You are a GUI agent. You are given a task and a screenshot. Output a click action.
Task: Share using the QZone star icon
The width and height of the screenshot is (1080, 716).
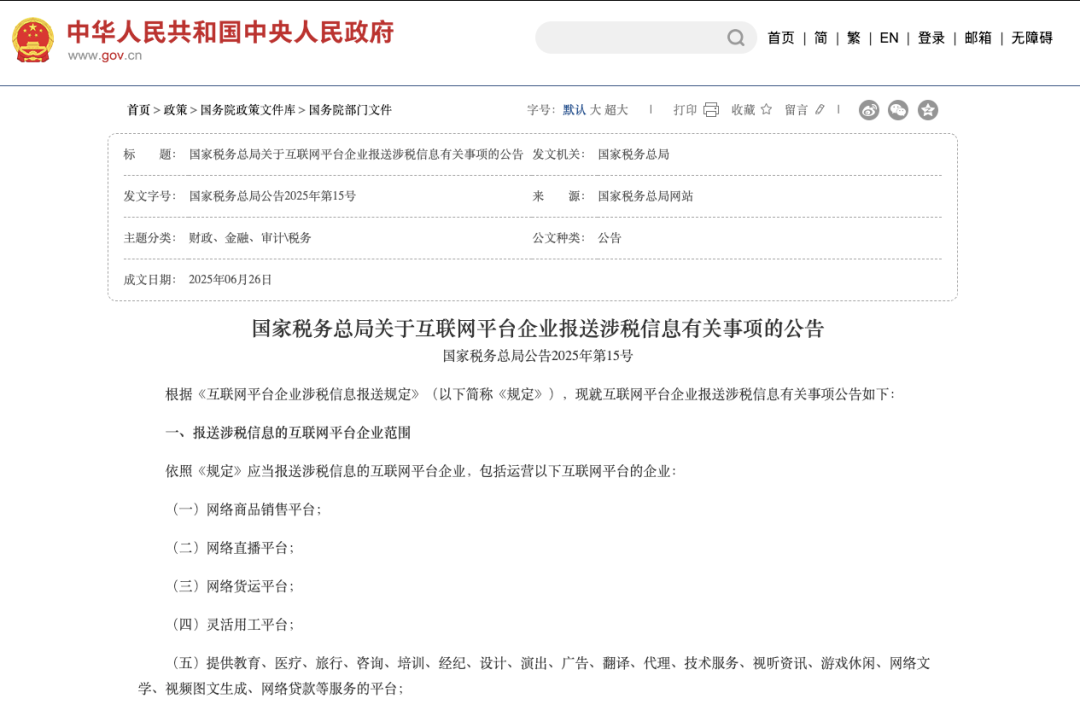[928, 110]
